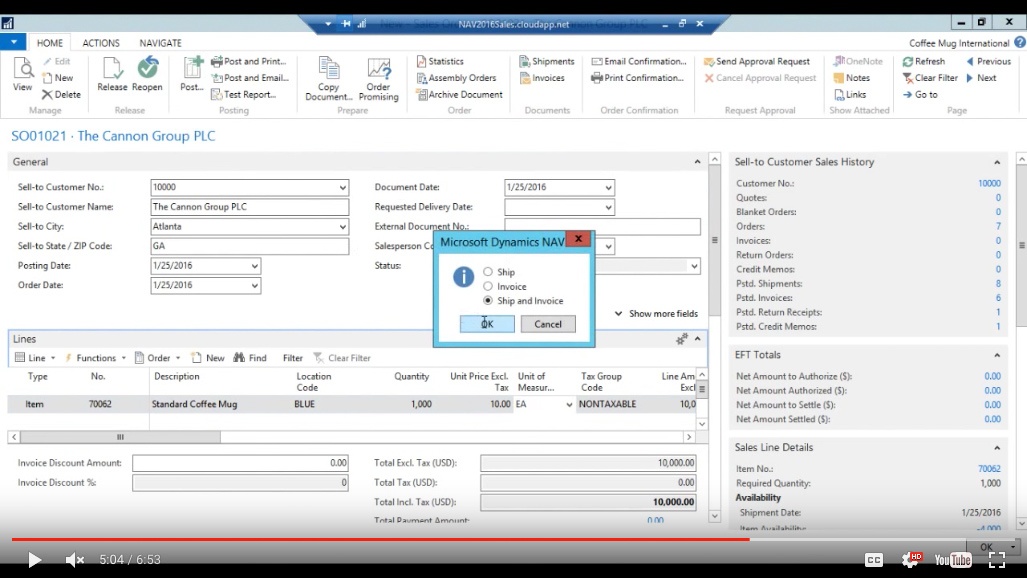Collapse the General fasttab
This screenshot has height=578, width=1027.
click(697, 162)
